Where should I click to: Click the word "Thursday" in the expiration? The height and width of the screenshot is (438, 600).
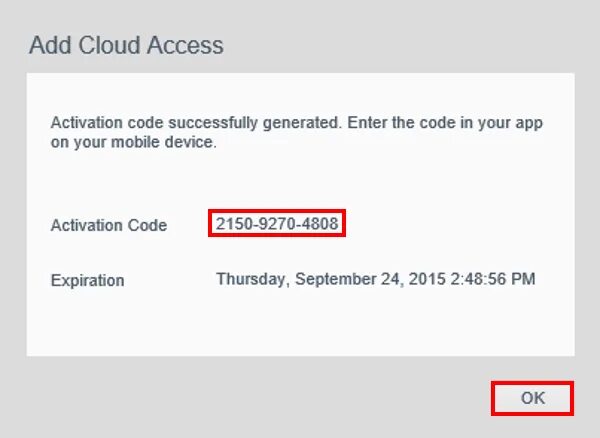tap(249, 279)
